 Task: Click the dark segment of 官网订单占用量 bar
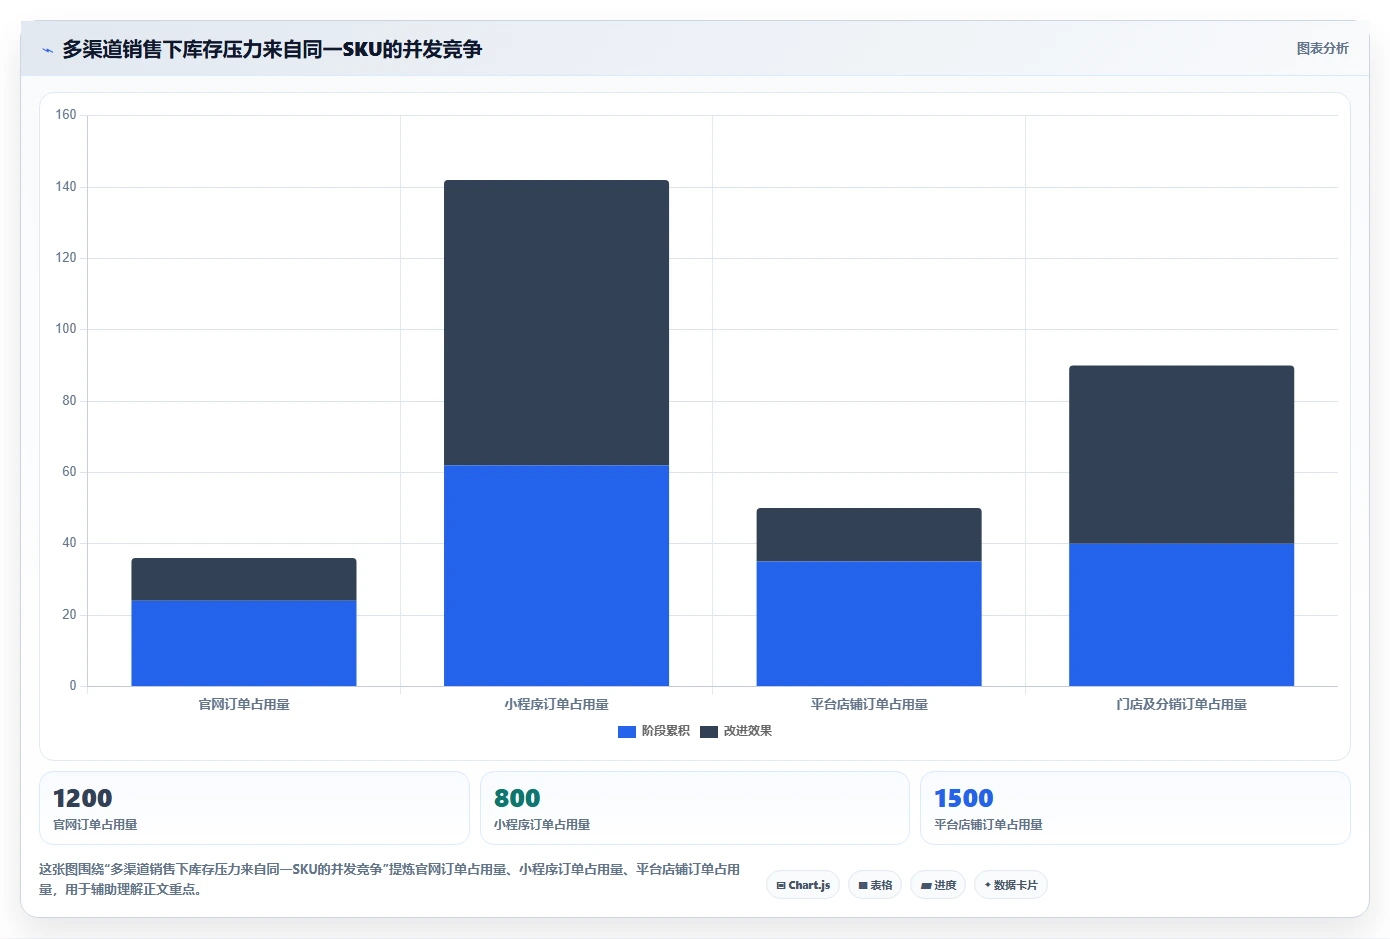point(244,579)
